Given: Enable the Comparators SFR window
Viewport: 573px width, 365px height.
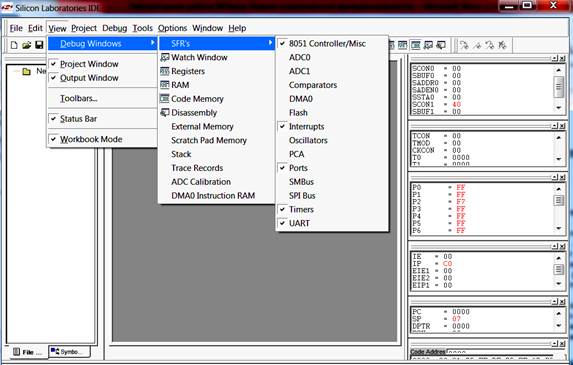Looking at the screenshot, I should (x=332, y=85).
